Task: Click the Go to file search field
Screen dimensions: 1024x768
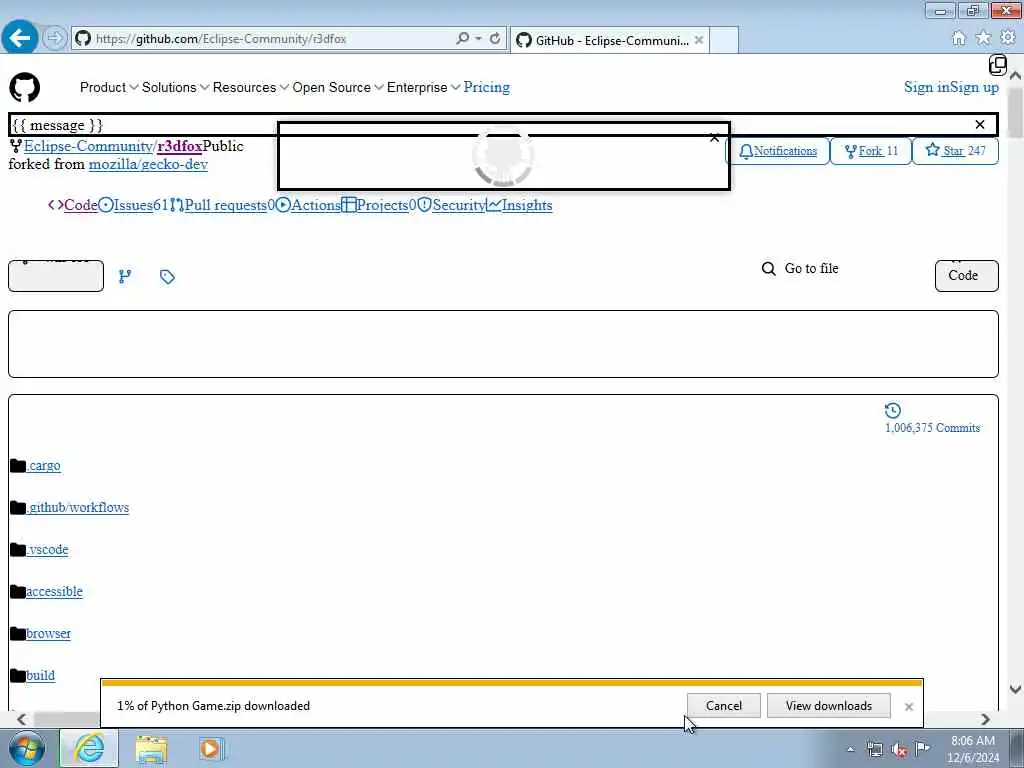Action: pos(811,268)
